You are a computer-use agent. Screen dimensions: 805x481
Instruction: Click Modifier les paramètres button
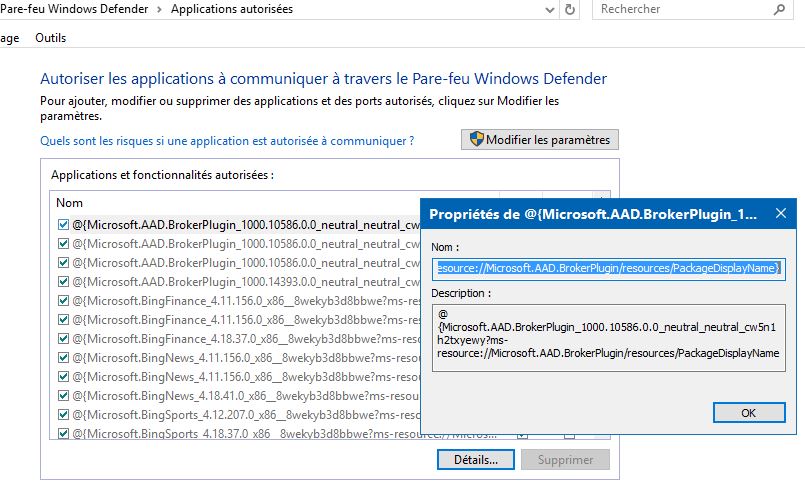click(540, 140)
